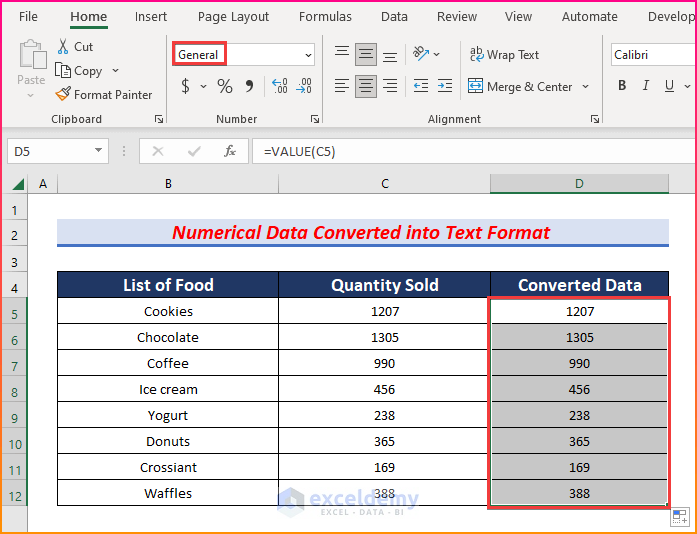Switch to the Page Layout tab
Image resolution: width=697 pixels, height=534 pixels.
pyautogui.click(x=233, y=16)
